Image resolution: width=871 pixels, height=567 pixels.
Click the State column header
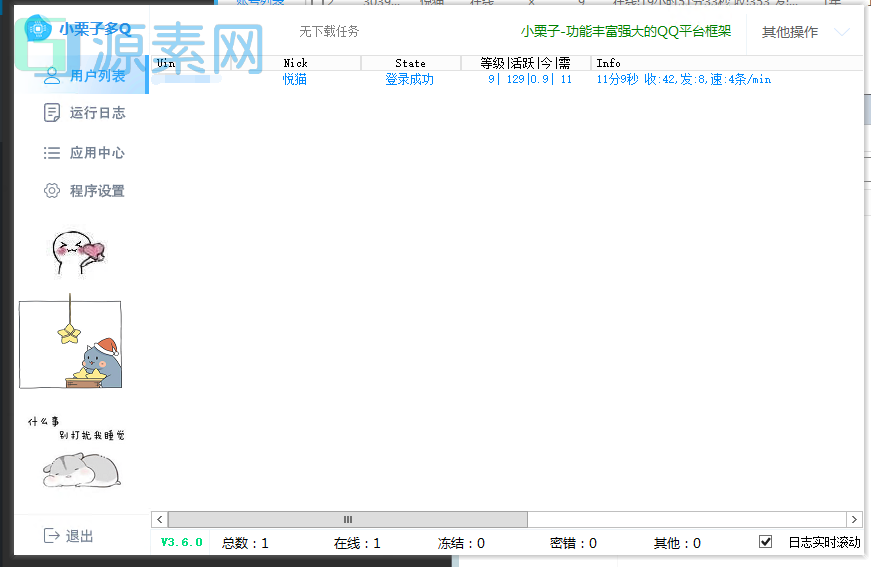(411, 63)
